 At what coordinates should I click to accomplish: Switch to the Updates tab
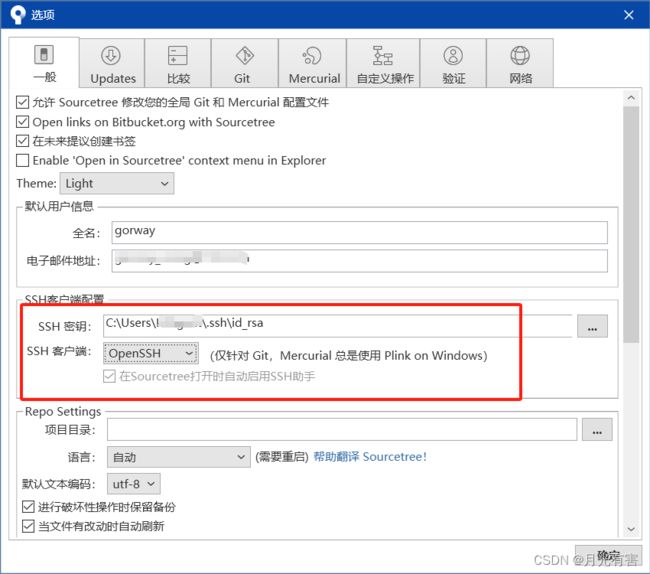[112, 63]
